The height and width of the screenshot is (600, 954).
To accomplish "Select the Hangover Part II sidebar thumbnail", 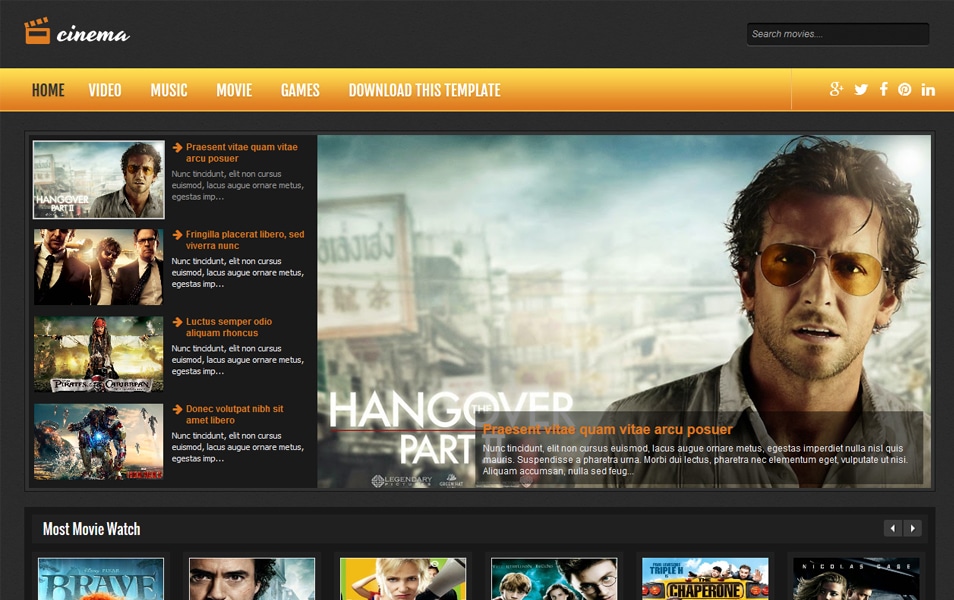I will [99, 180].
